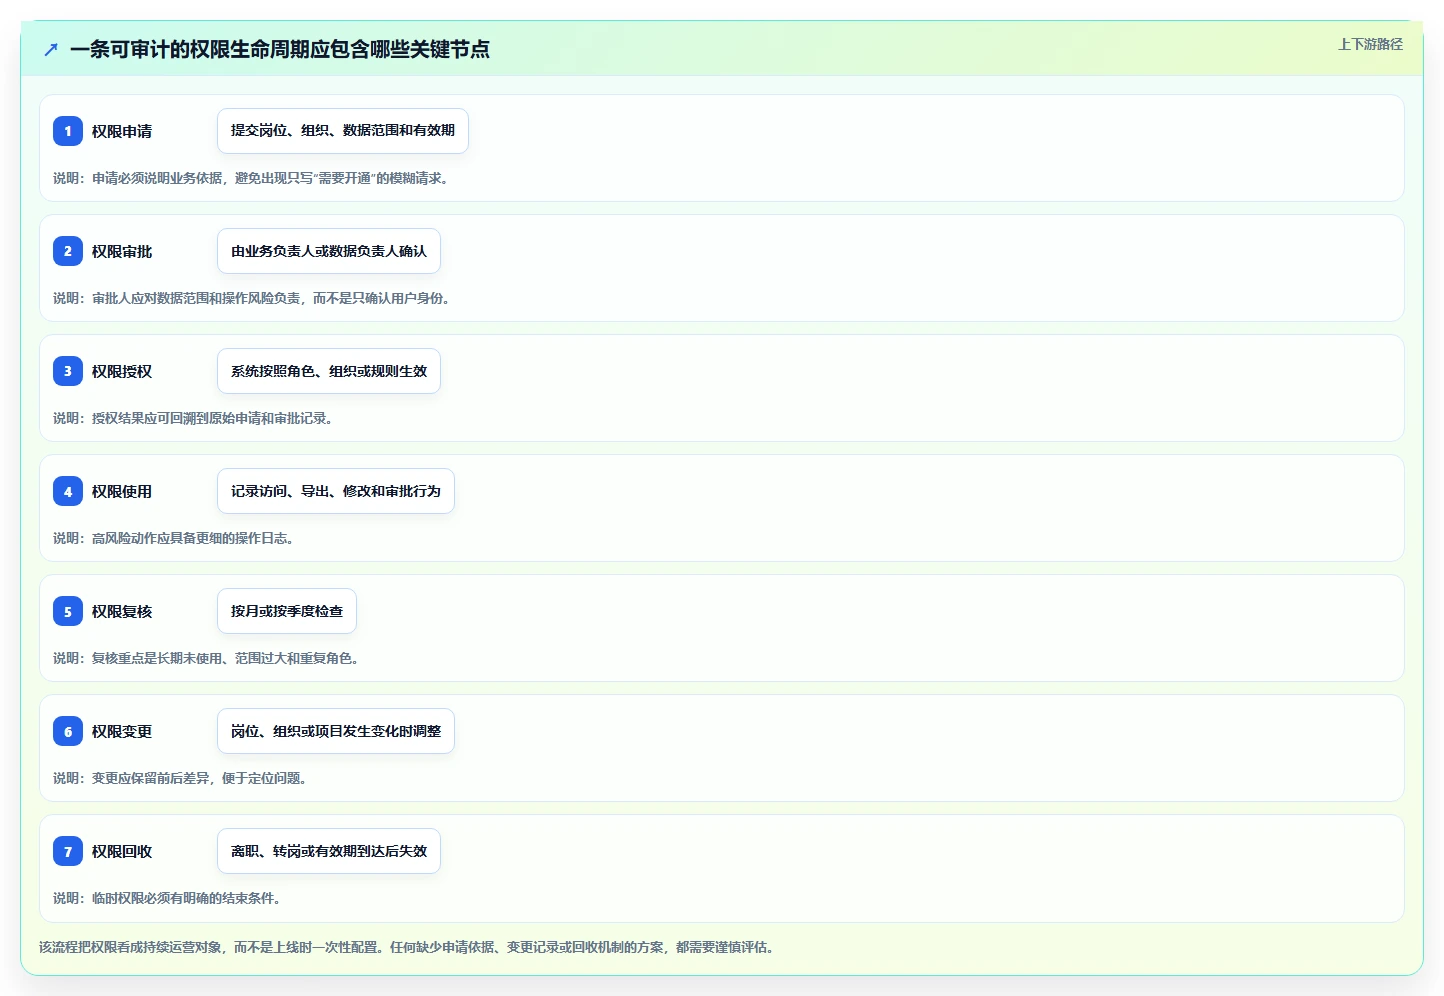
Task: Select the 岗位、组织或项目发生变化时调整 chip
Action: point(336,731)
